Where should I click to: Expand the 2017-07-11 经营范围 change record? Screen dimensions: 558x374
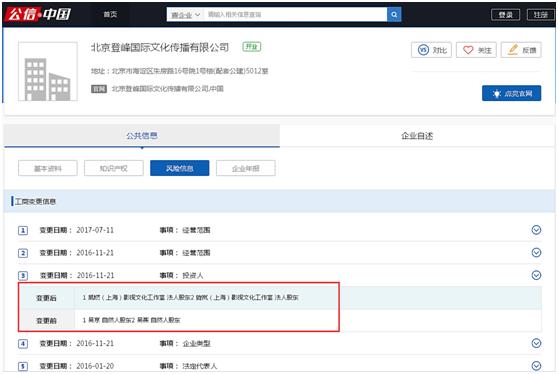pos(536,230)
